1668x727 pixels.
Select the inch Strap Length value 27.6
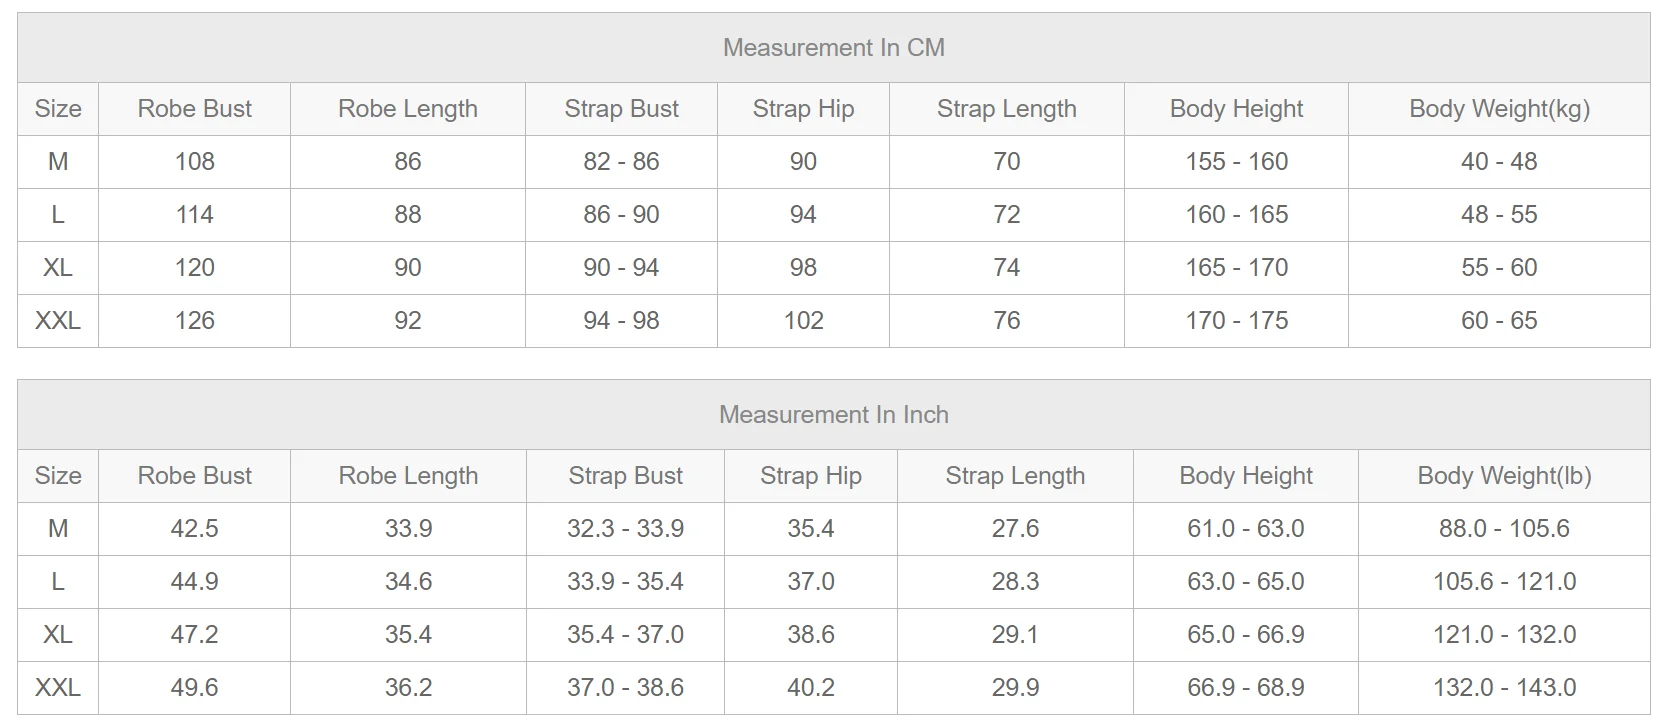(1015, 529)
